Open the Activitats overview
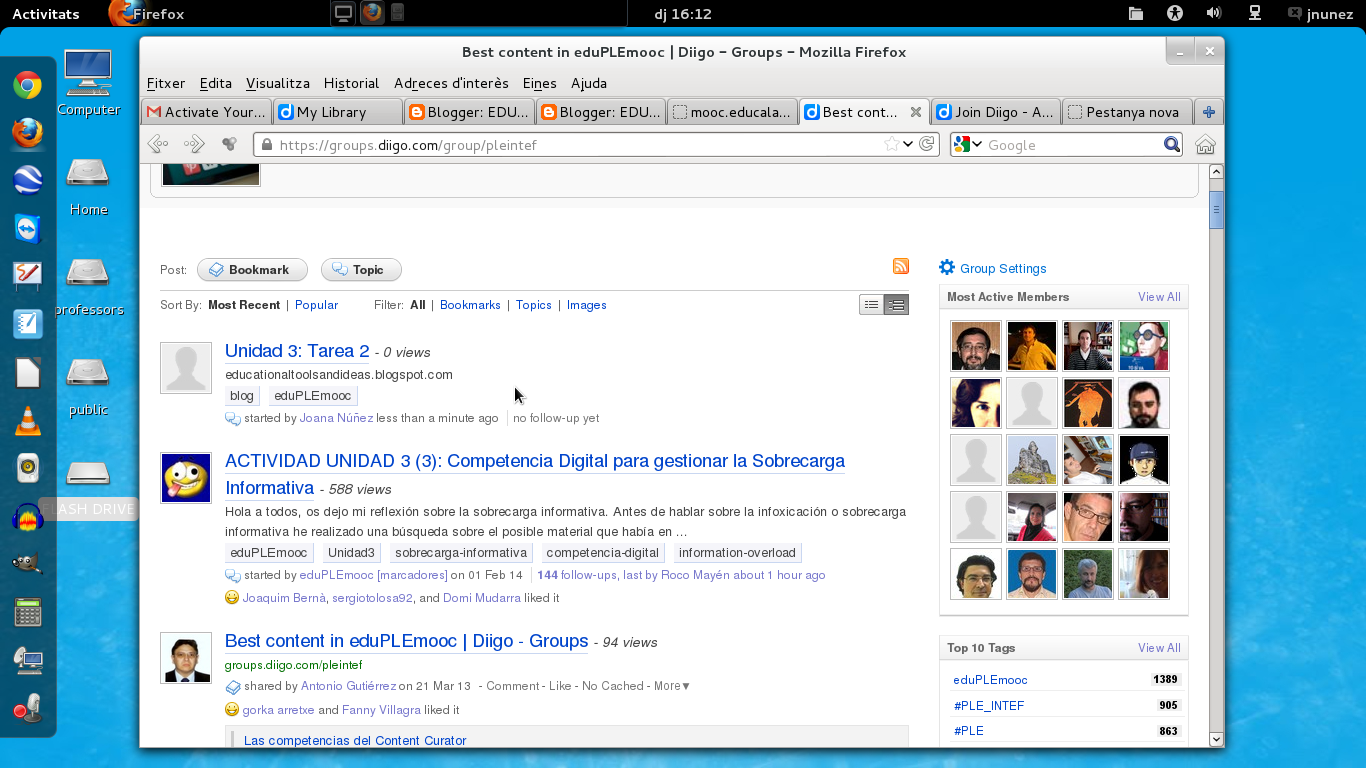The width and height of the screenshot is (1366, 768). pos(45,14)
